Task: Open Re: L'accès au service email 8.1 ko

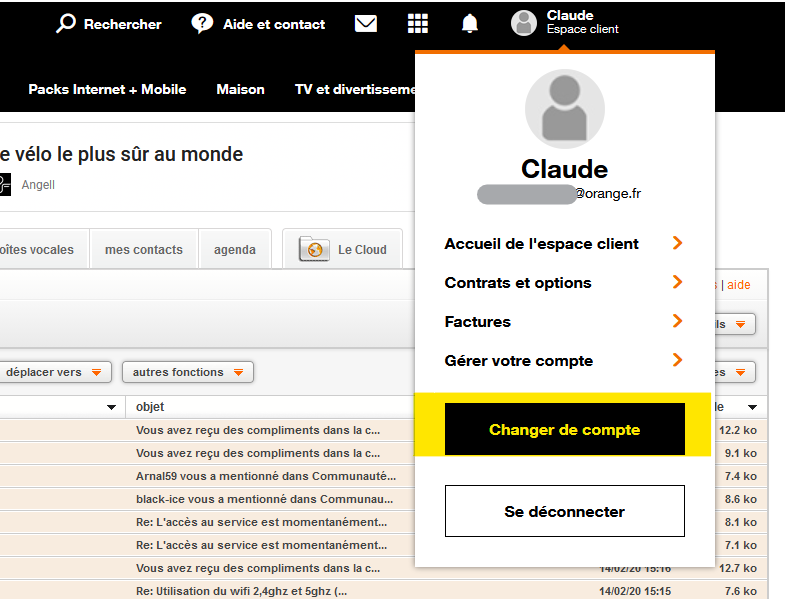Action: 261,522
